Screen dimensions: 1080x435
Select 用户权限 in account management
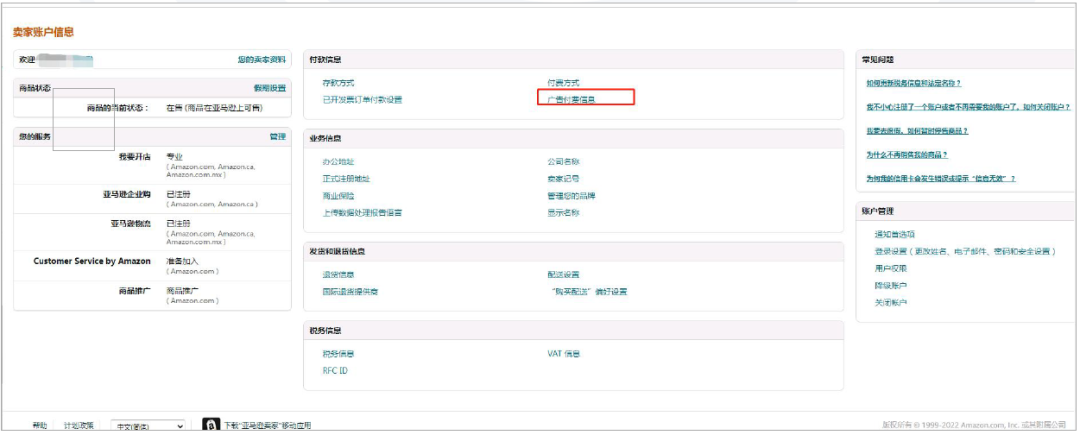(x=891, y=268)
